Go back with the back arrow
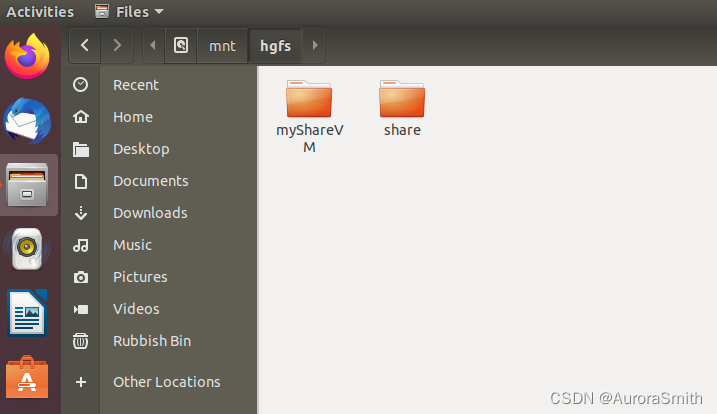This screenshot has width=717, height=414. (85, 45)
